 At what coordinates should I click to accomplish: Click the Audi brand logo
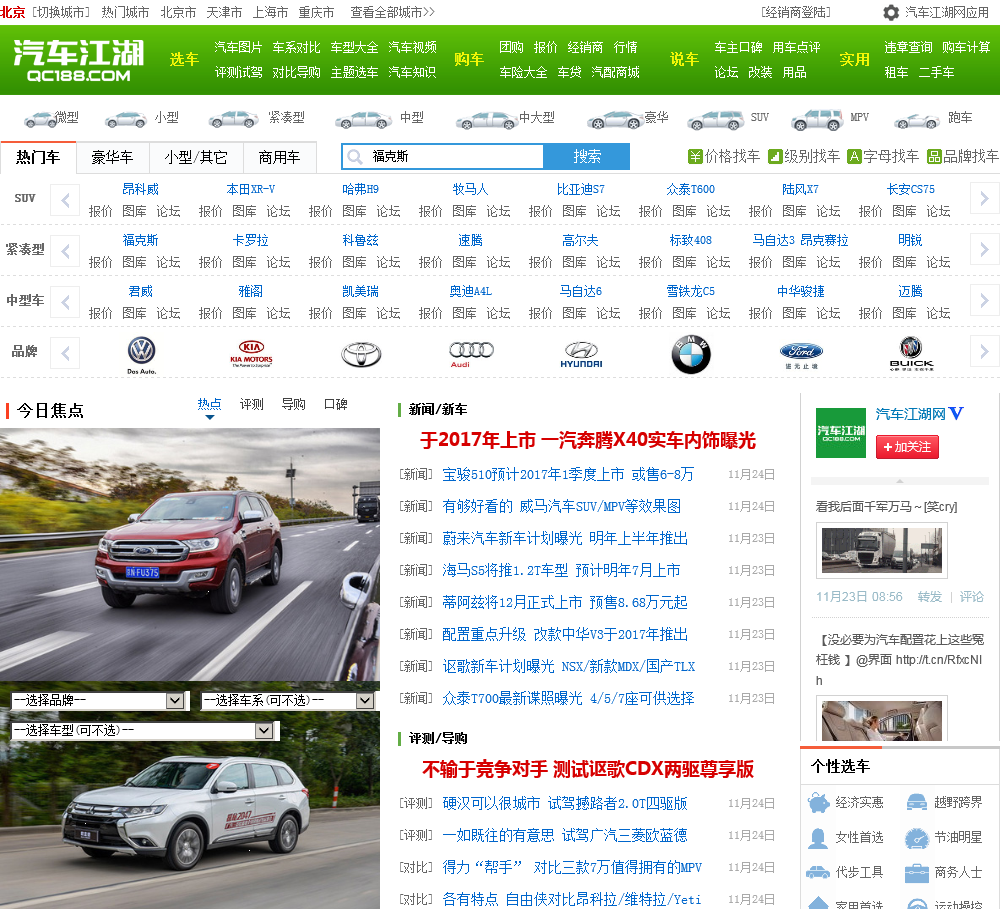[471, 354]
